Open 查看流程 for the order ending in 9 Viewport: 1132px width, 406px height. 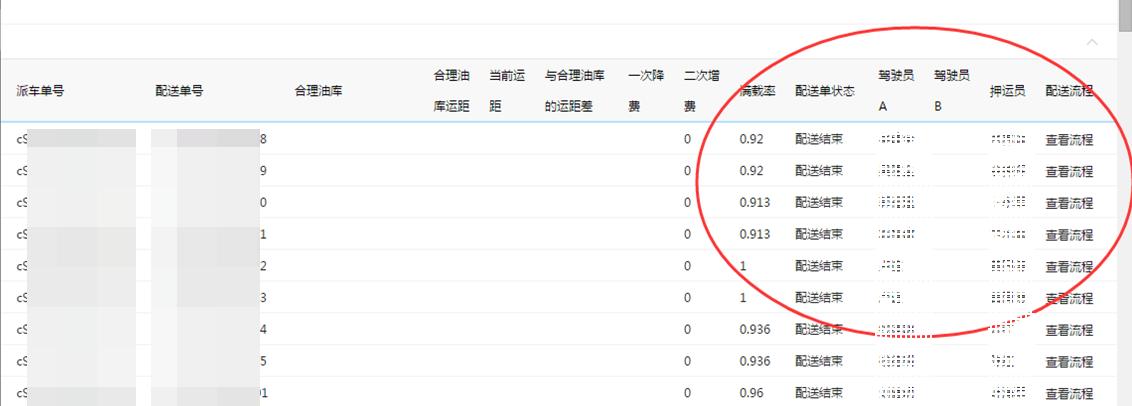pos(1069,171)
